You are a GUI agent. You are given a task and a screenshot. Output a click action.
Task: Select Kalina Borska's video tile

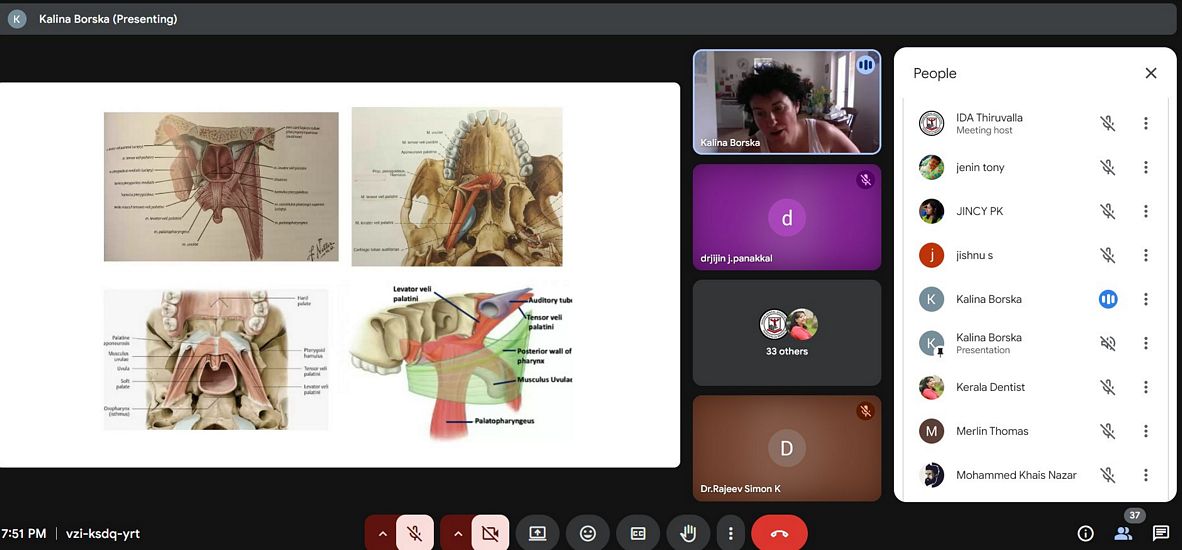tap(786, 102)
